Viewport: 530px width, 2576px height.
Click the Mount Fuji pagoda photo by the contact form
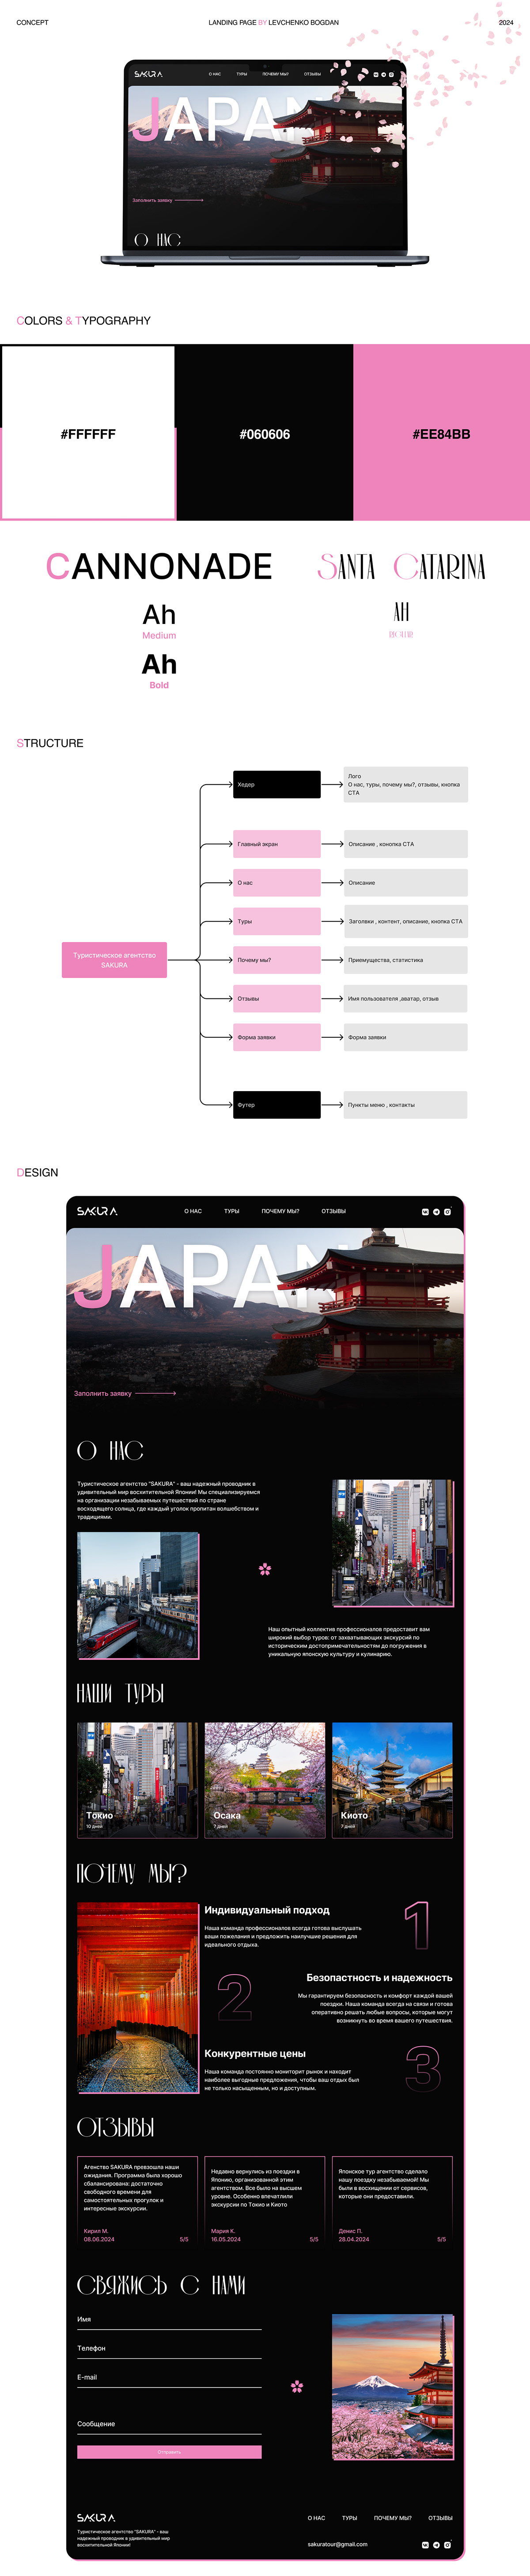point(392,2387)
